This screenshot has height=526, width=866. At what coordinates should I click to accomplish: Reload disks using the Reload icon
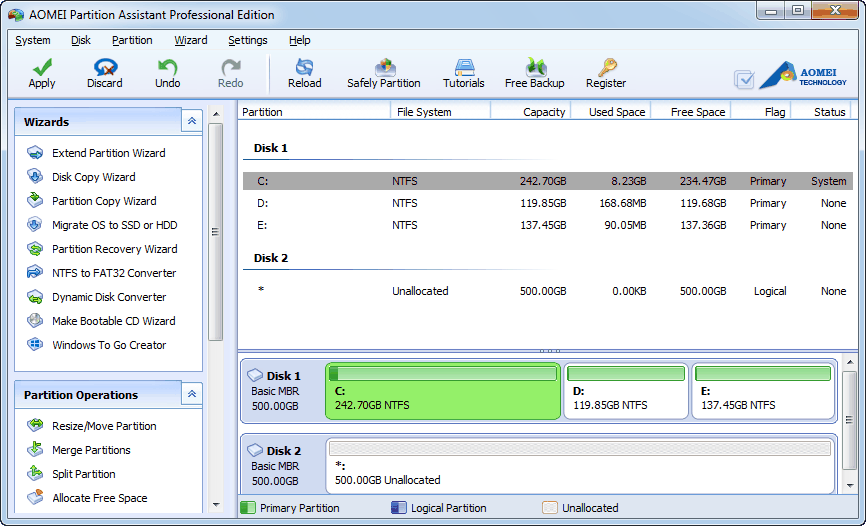pyautogui.click(x=304, y=68)
